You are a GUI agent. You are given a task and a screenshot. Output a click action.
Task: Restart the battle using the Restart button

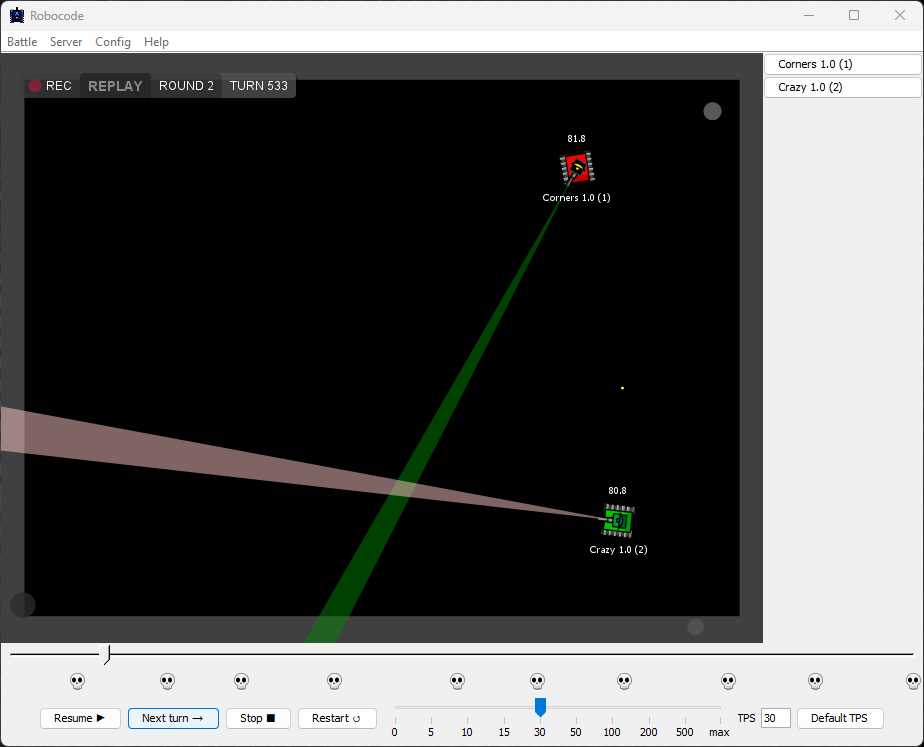(x=336, y=718)
